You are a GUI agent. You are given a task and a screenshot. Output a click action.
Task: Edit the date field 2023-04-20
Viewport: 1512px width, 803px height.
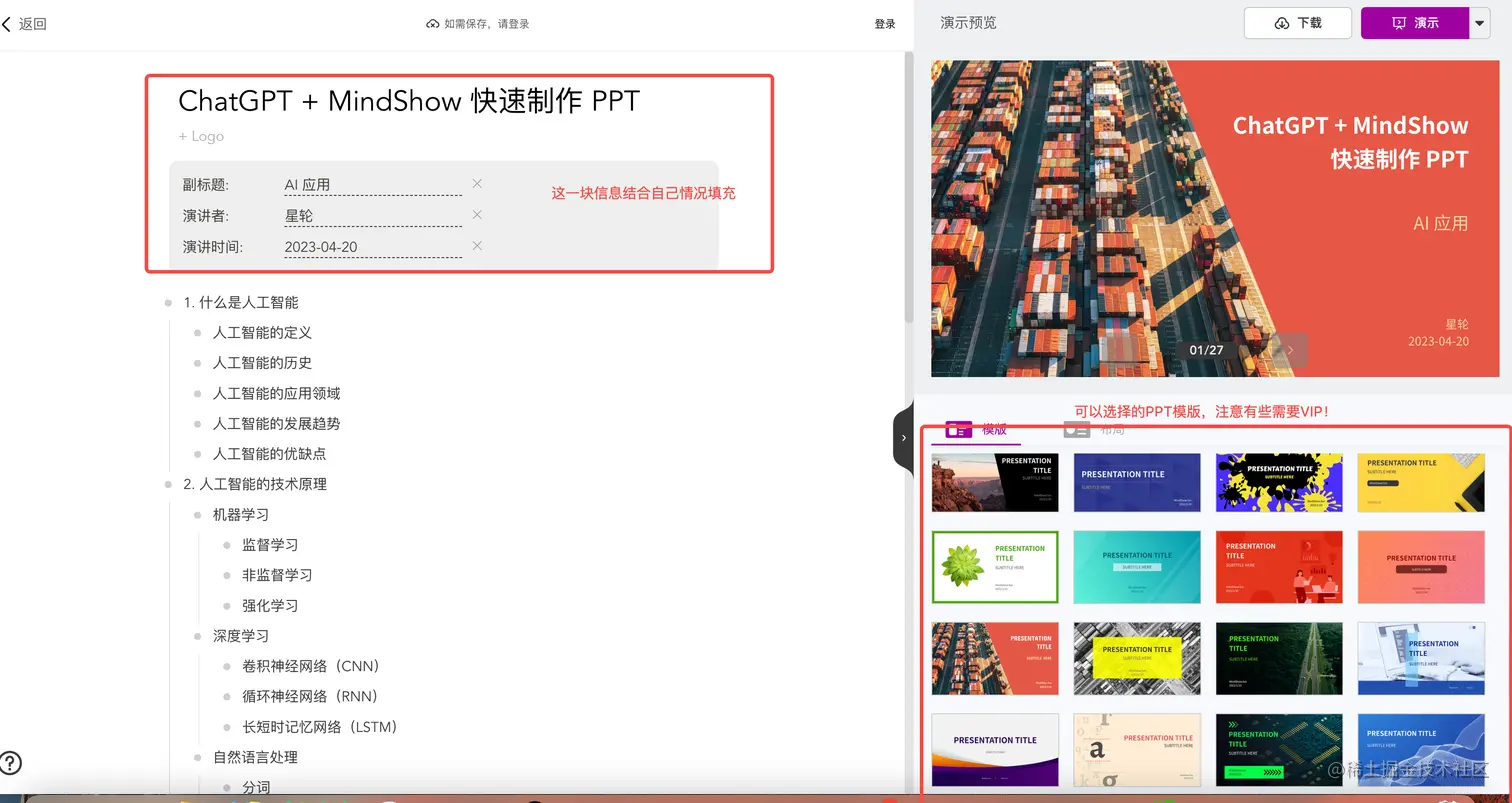point(373,247)
